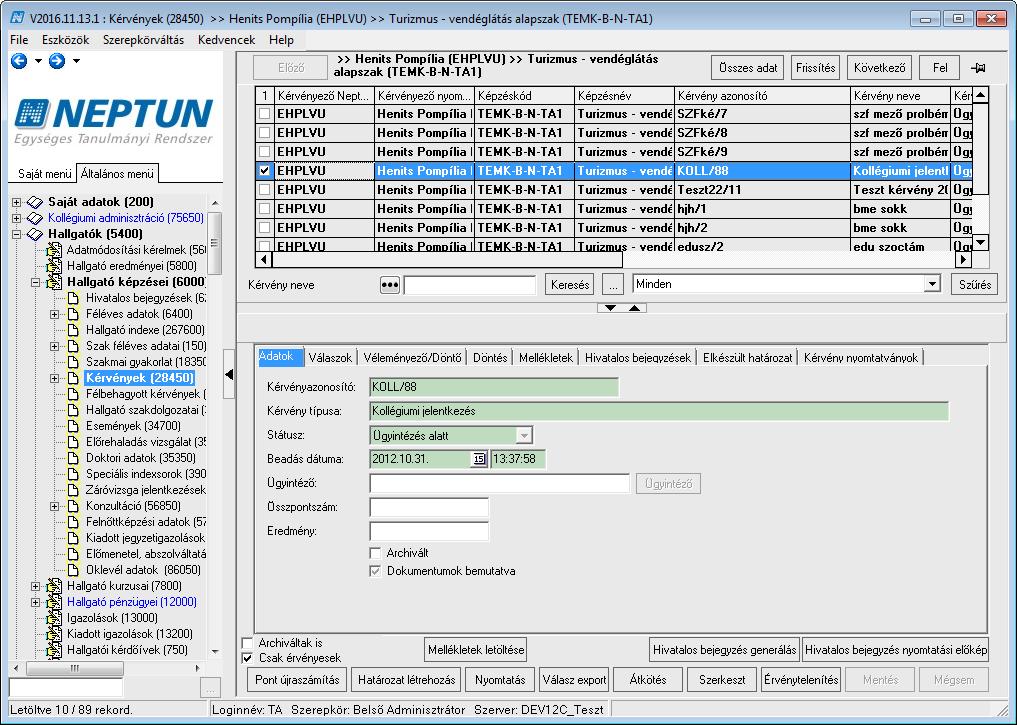Viewport: 1017px width, 725px height.
Task: Click the Mellékletek letöltése button
Action: (x=476, y=649)
